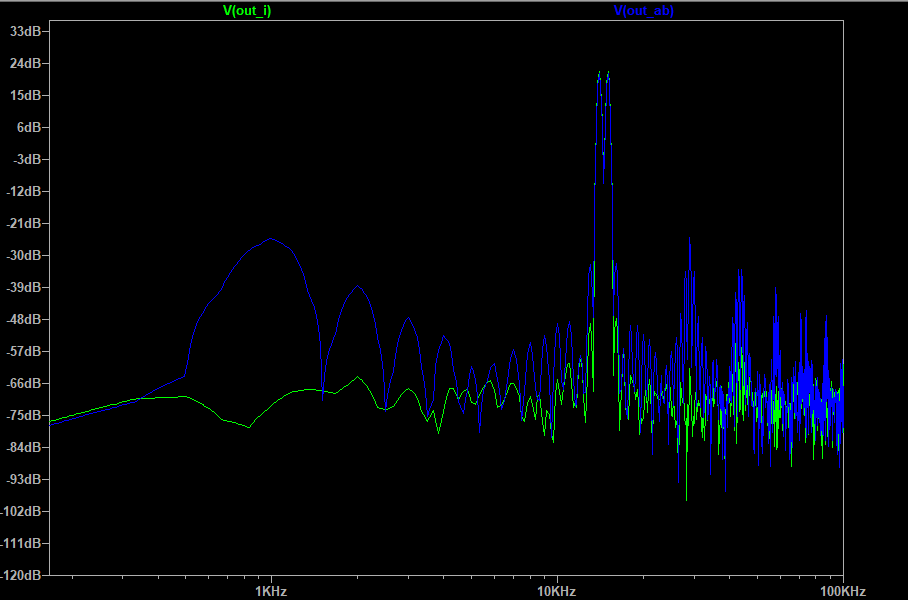Click the -111dB vertical axis label
This screenshot has height=600, width=908.
[x=21, y=544]
